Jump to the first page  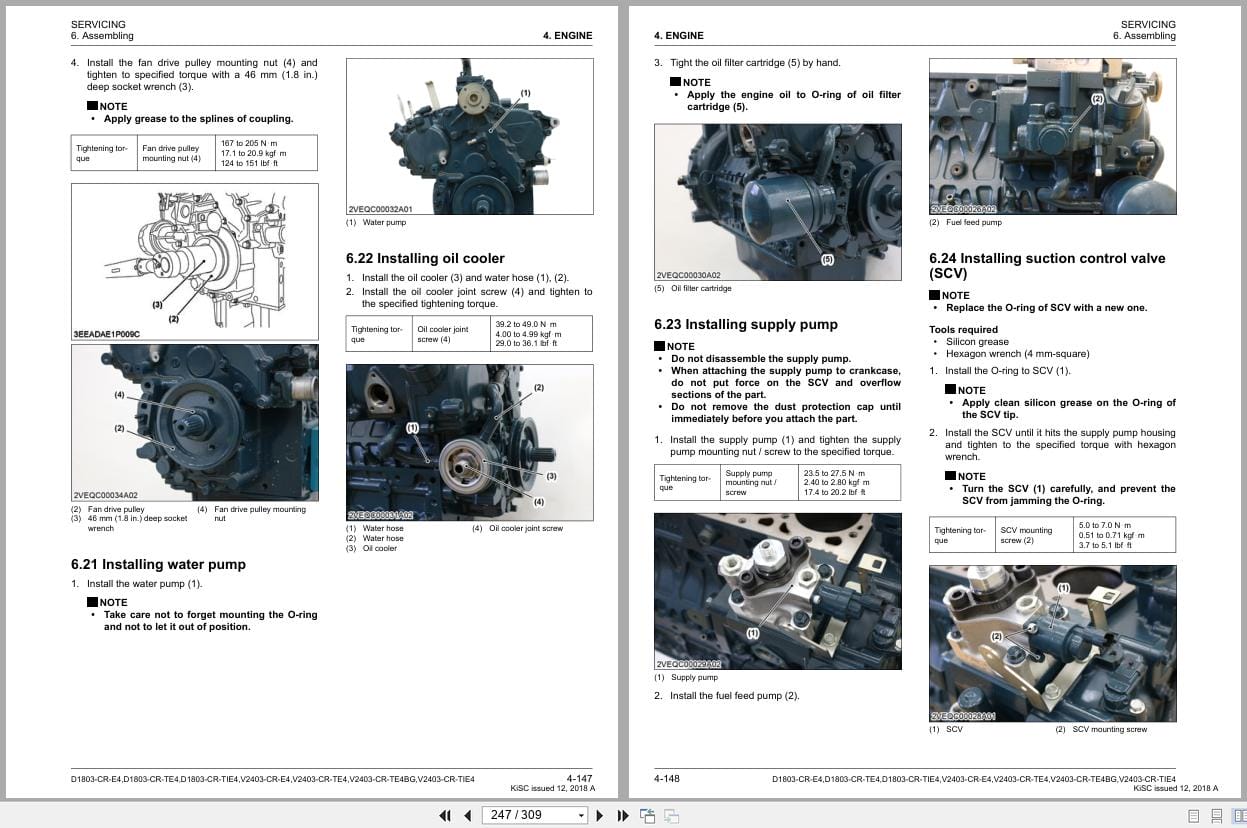[x=445, y=815]
